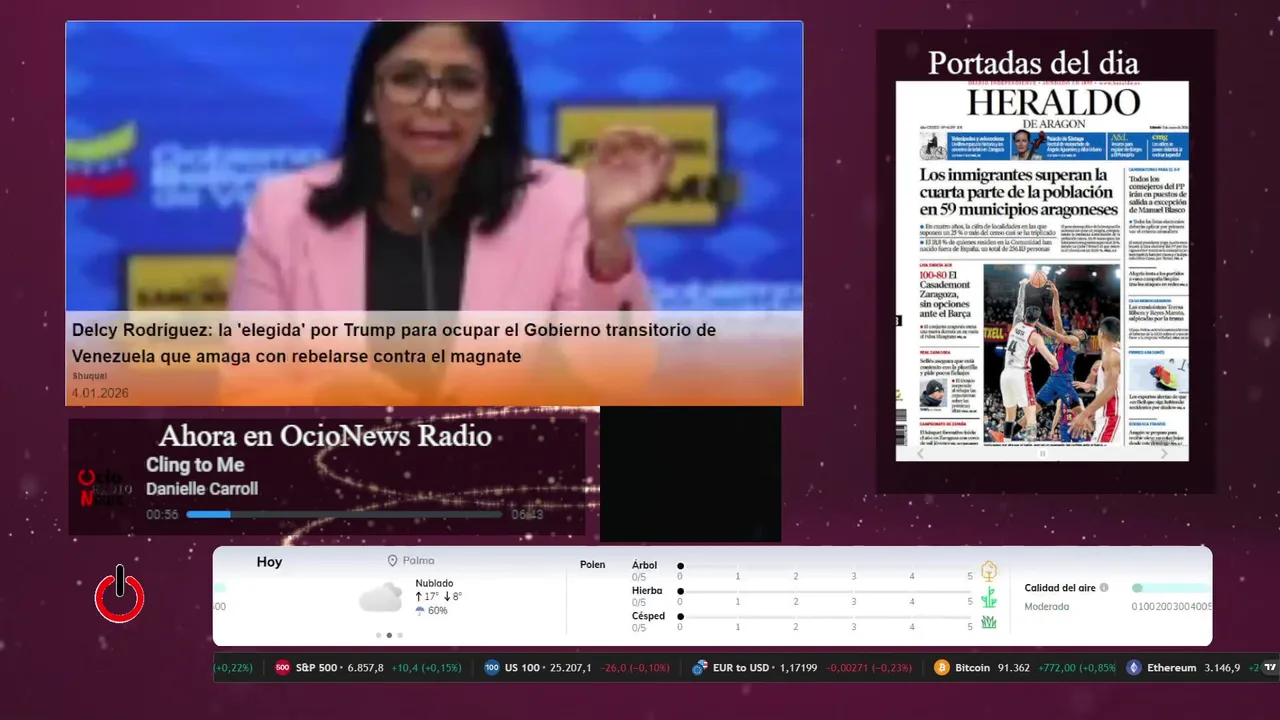Click the S&P 500 ticker icon
Screen dimensions: 1280x720
(283, 668)
